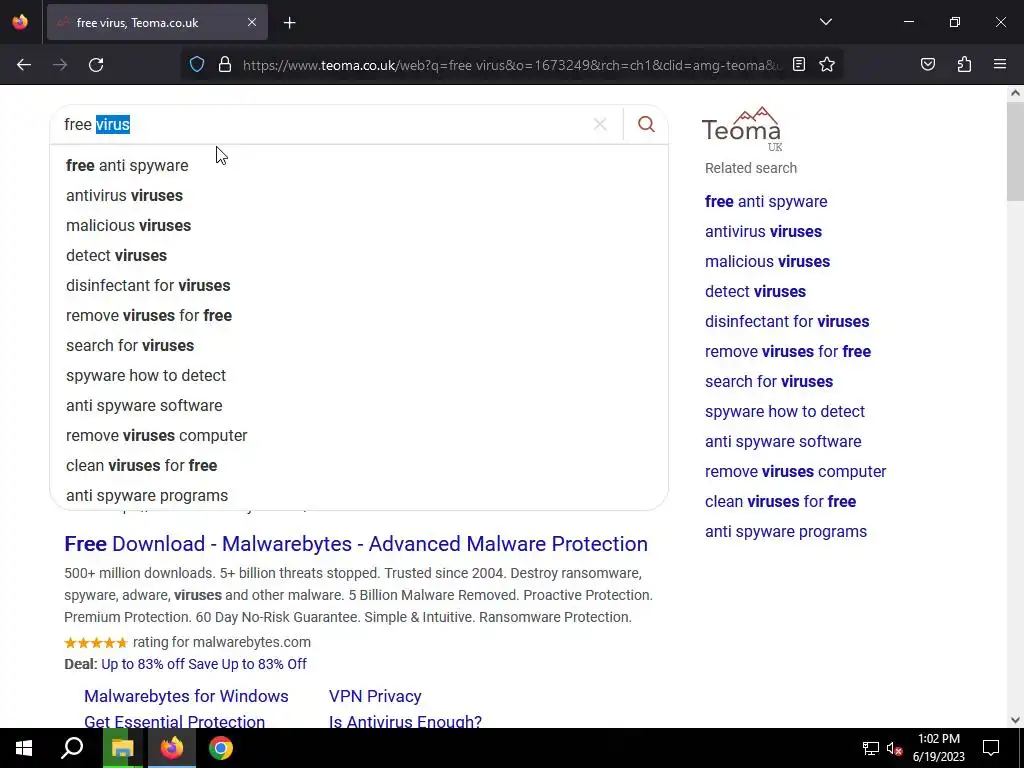Toggle reader view icon in the address bar
Screen dimensions: 1024x768
tap(799, 64)
